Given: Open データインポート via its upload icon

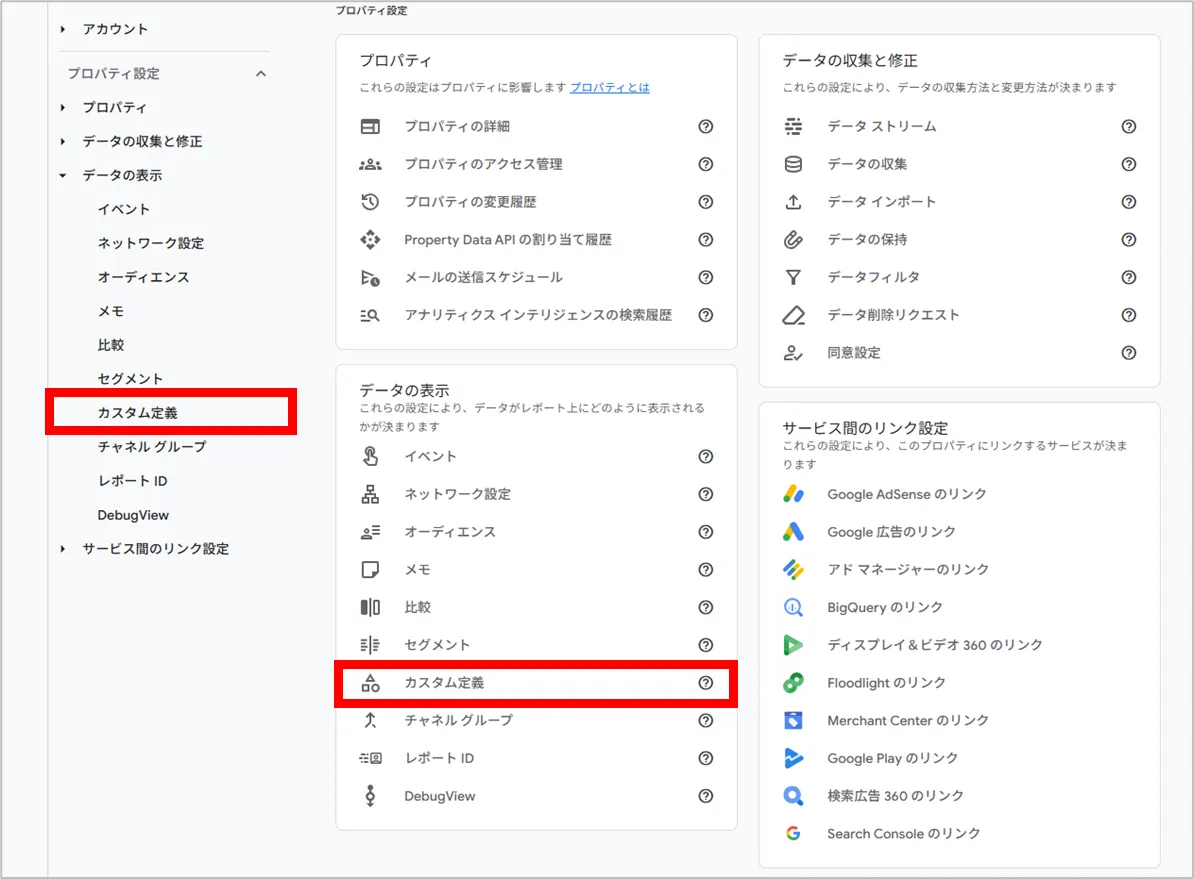Looking at the screenshot, I should (x=793, y=201).
